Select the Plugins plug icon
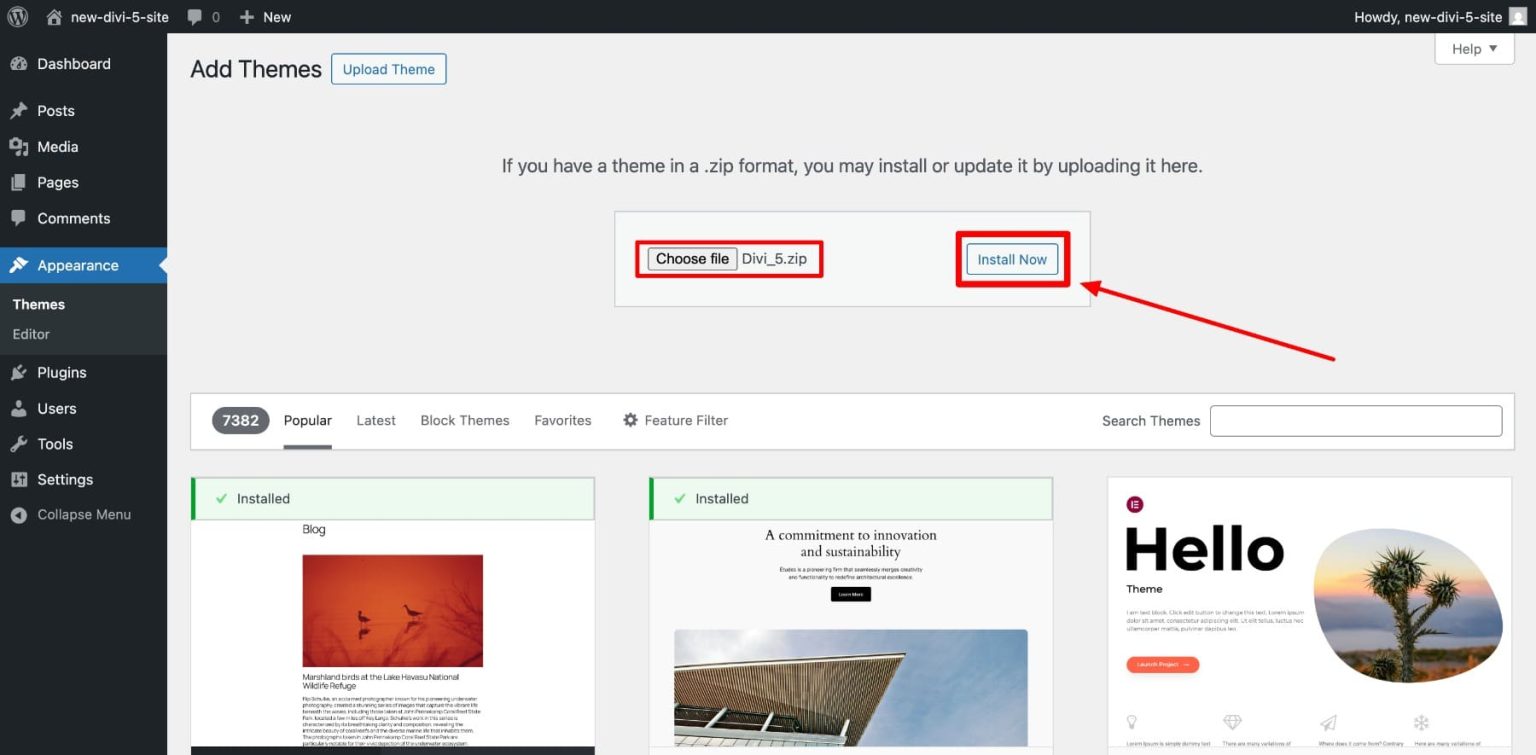The width and height of the screenshot is (1536, 755). pyautogui.click(x=20, y=372)
